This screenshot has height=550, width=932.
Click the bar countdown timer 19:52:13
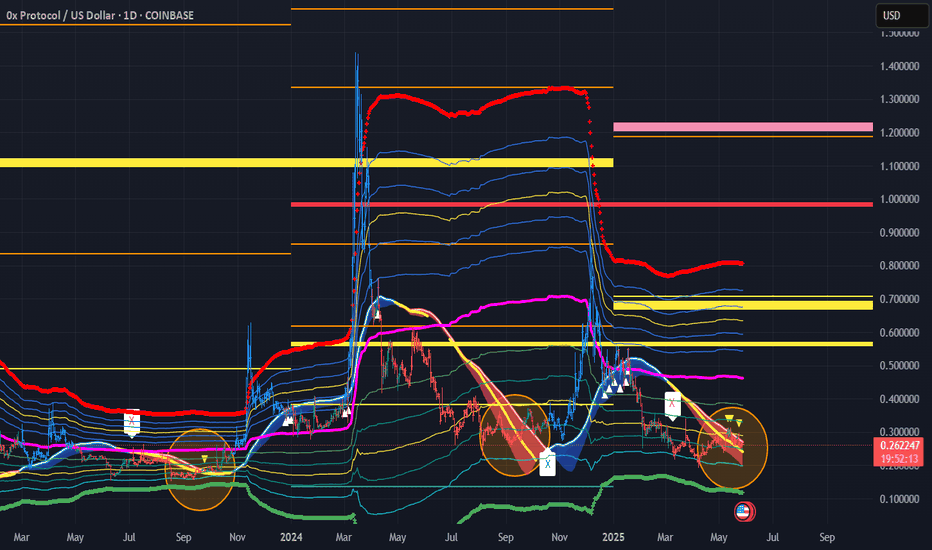900,458
